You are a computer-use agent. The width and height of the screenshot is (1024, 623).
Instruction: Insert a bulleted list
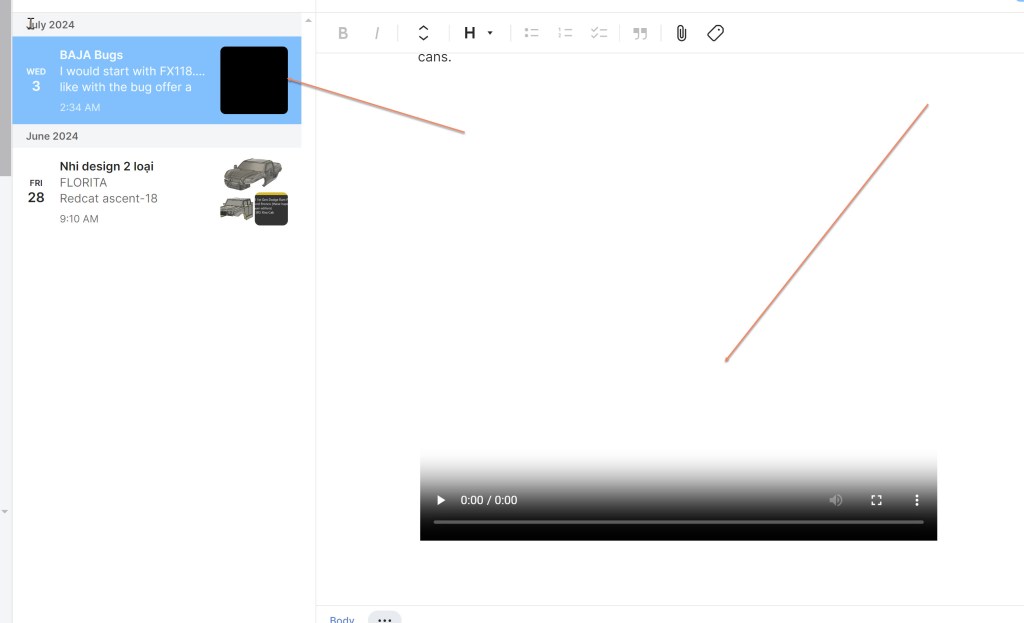tap(532, 33)
